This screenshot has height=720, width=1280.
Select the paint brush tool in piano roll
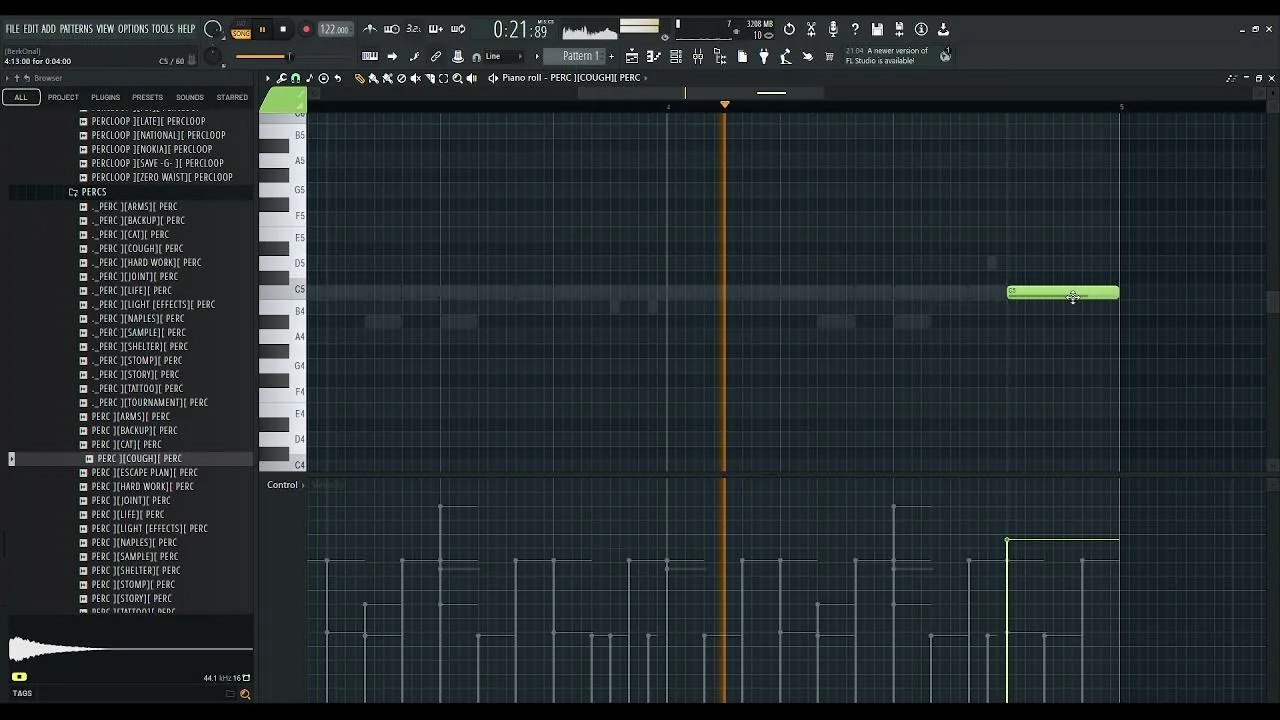pos(373,78)
